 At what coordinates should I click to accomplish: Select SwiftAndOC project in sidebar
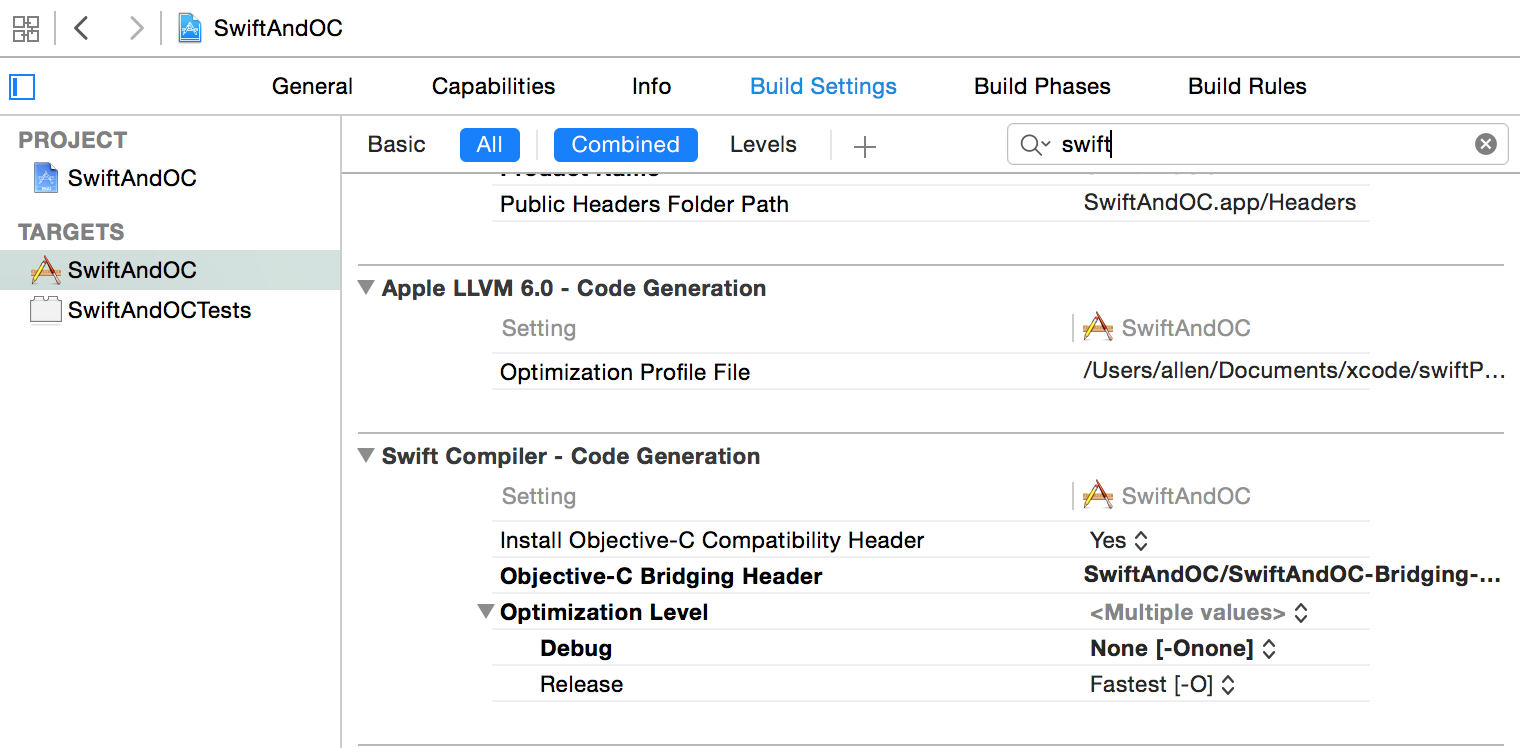tap(132, 178)
